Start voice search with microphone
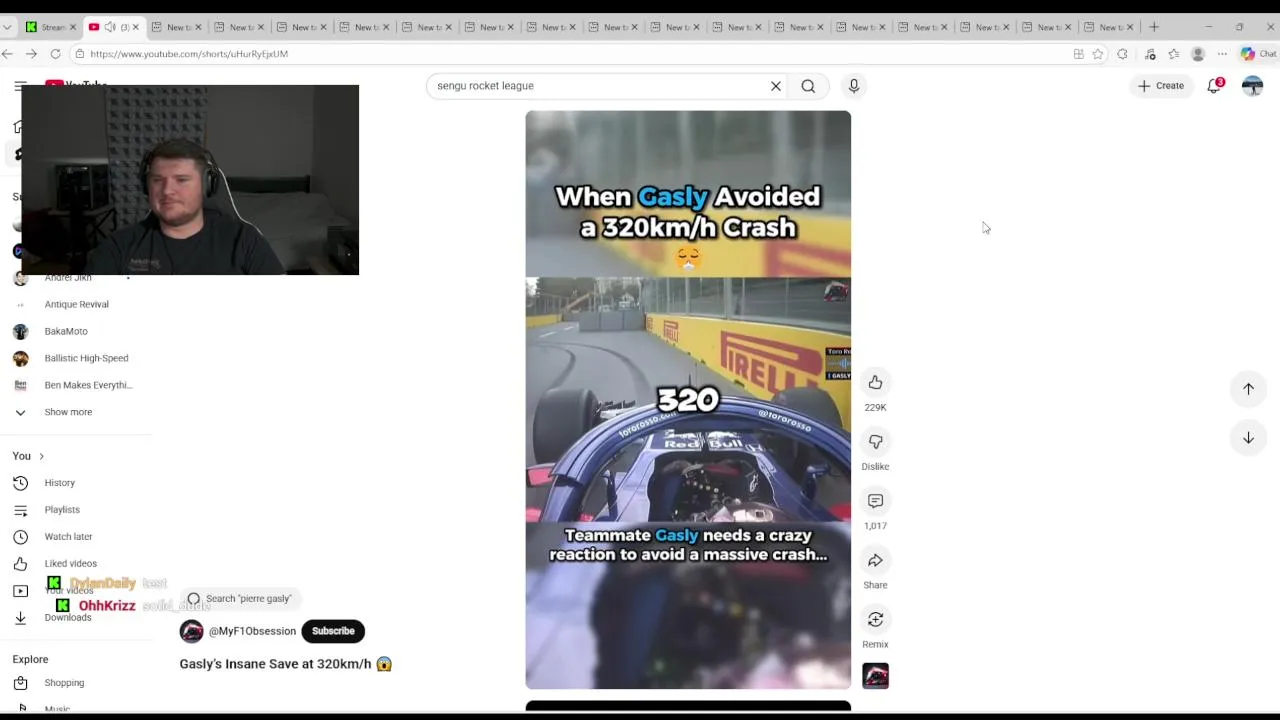The image size is (1280, 720). pos(853,86)
